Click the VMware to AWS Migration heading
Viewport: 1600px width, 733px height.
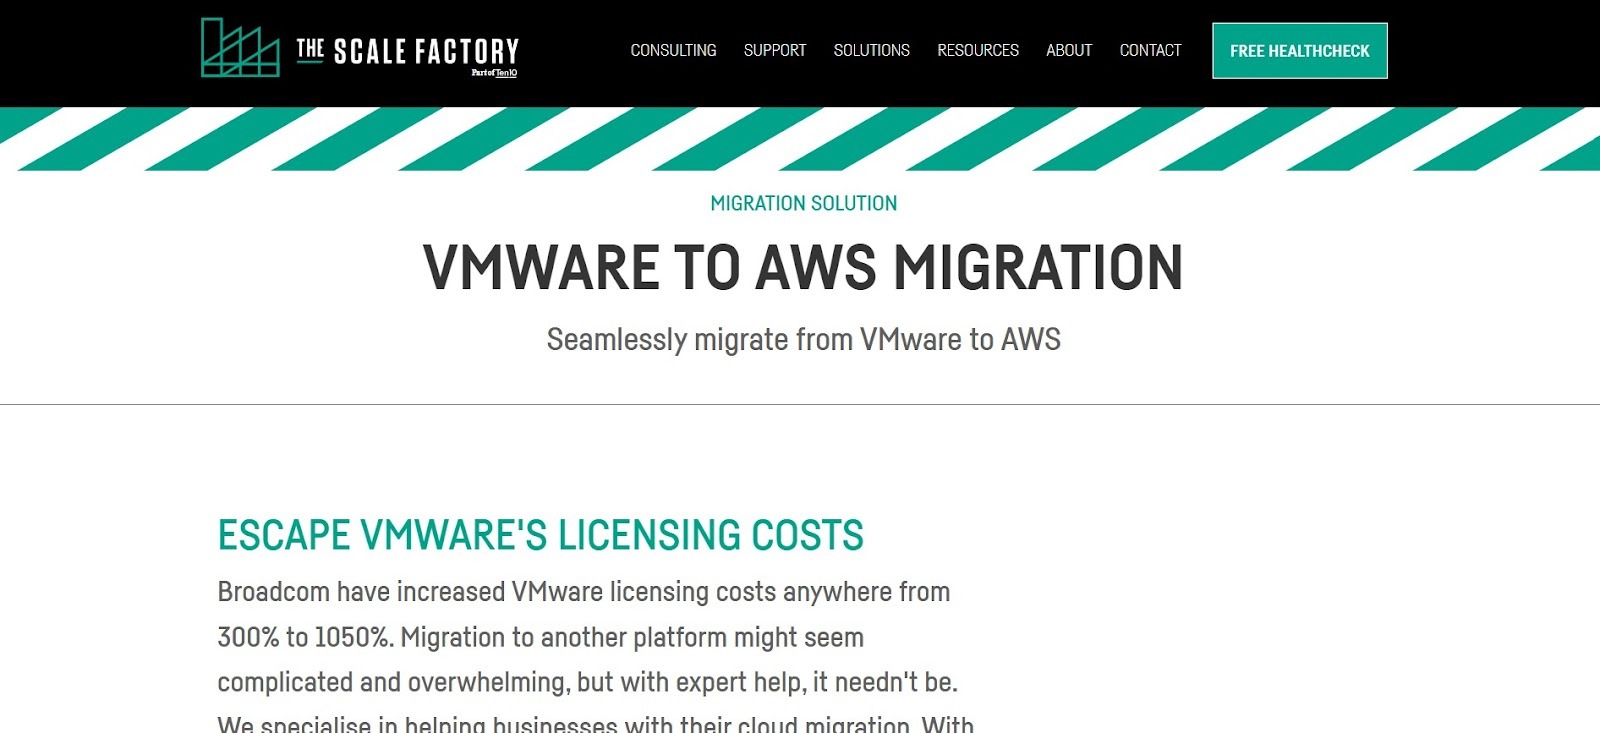point(803,267)
